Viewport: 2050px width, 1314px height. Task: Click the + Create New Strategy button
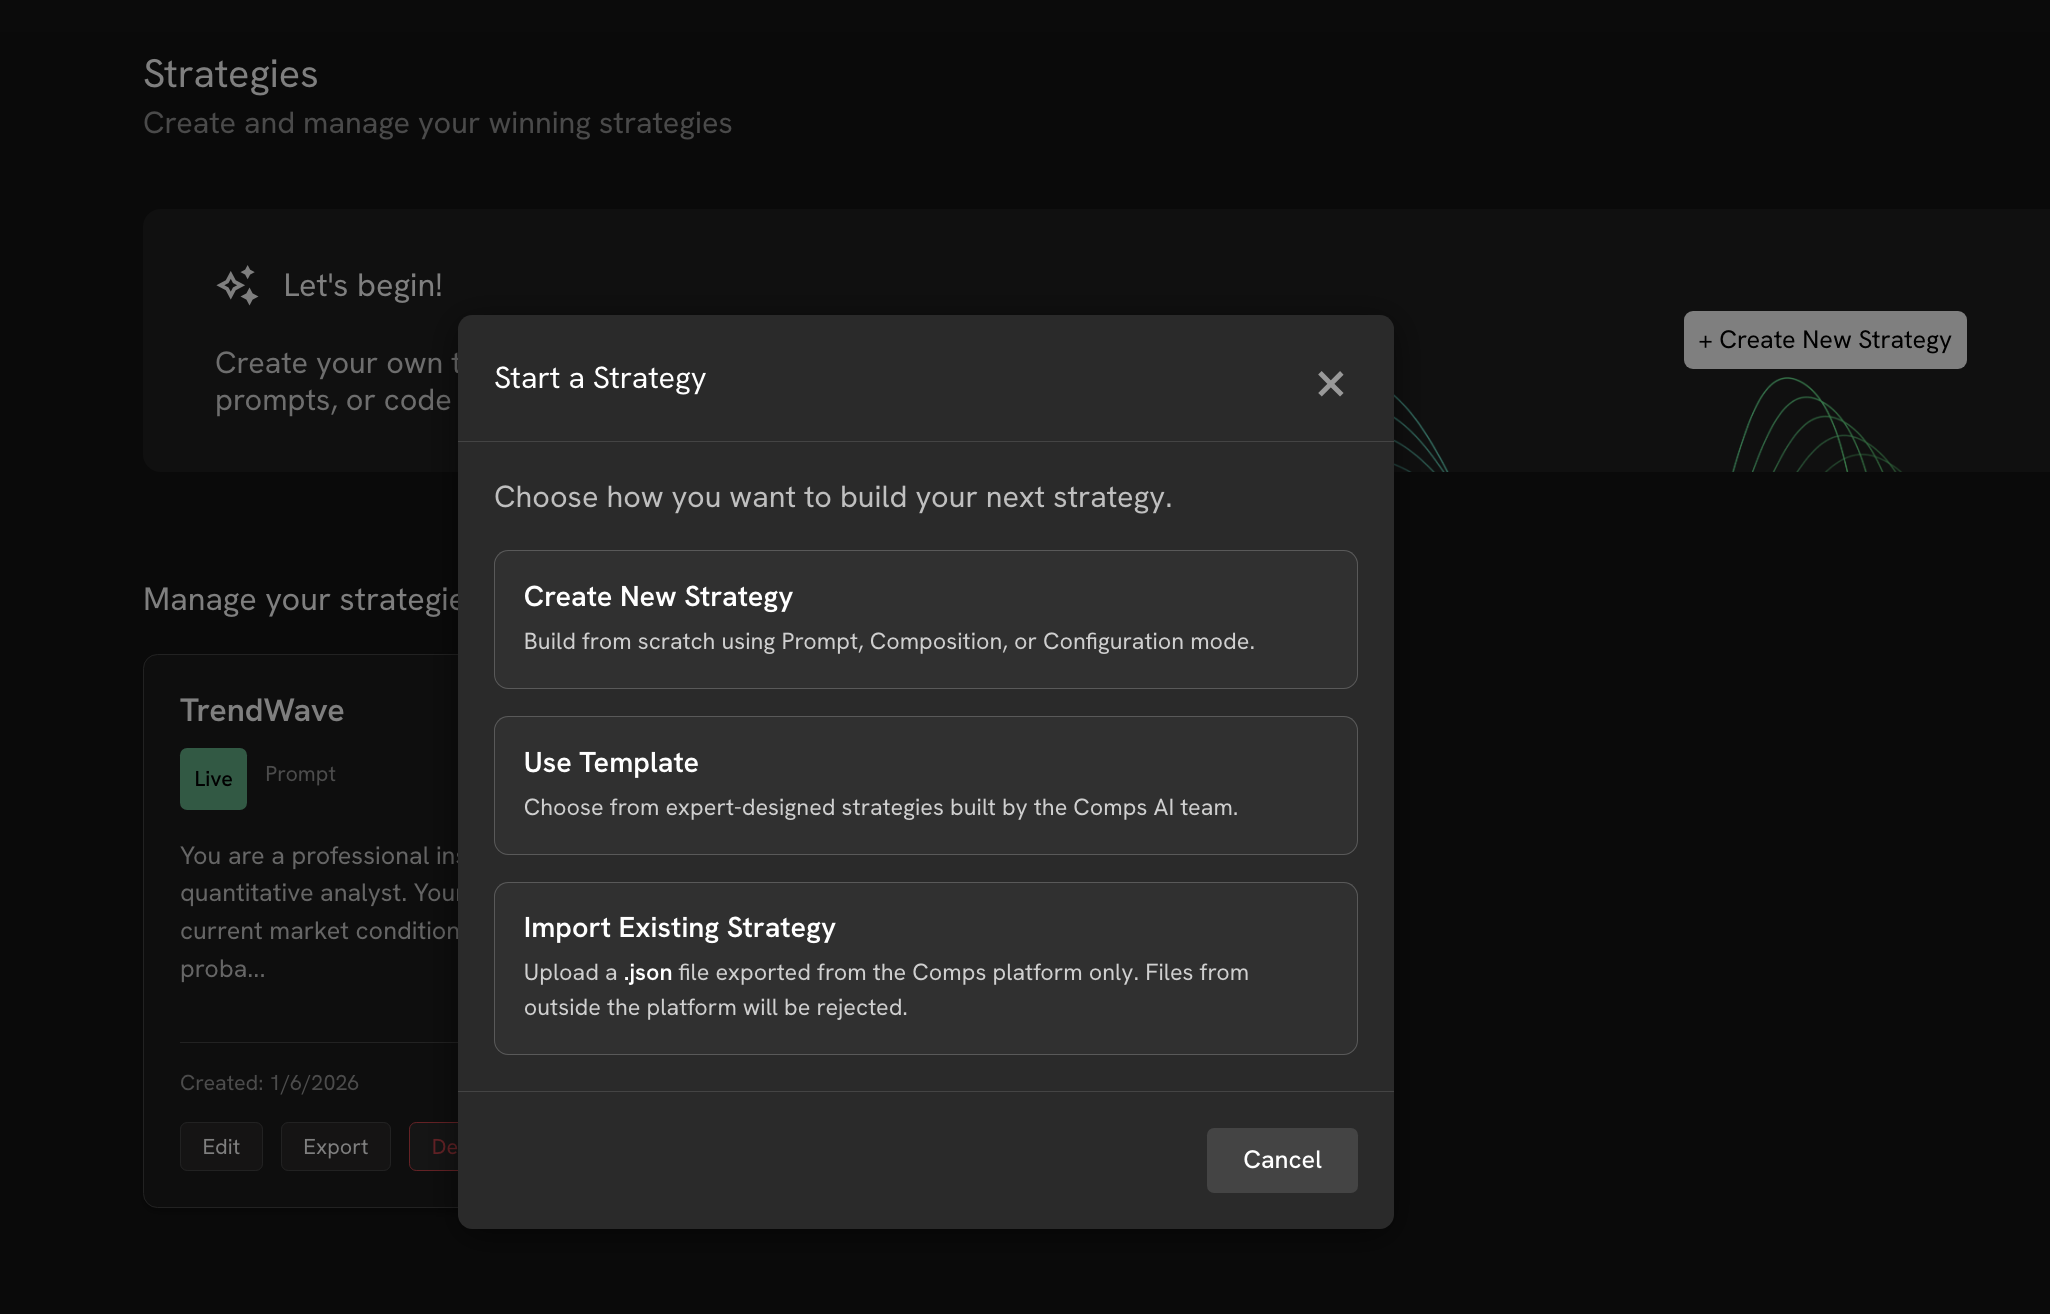pos(1824,340)
